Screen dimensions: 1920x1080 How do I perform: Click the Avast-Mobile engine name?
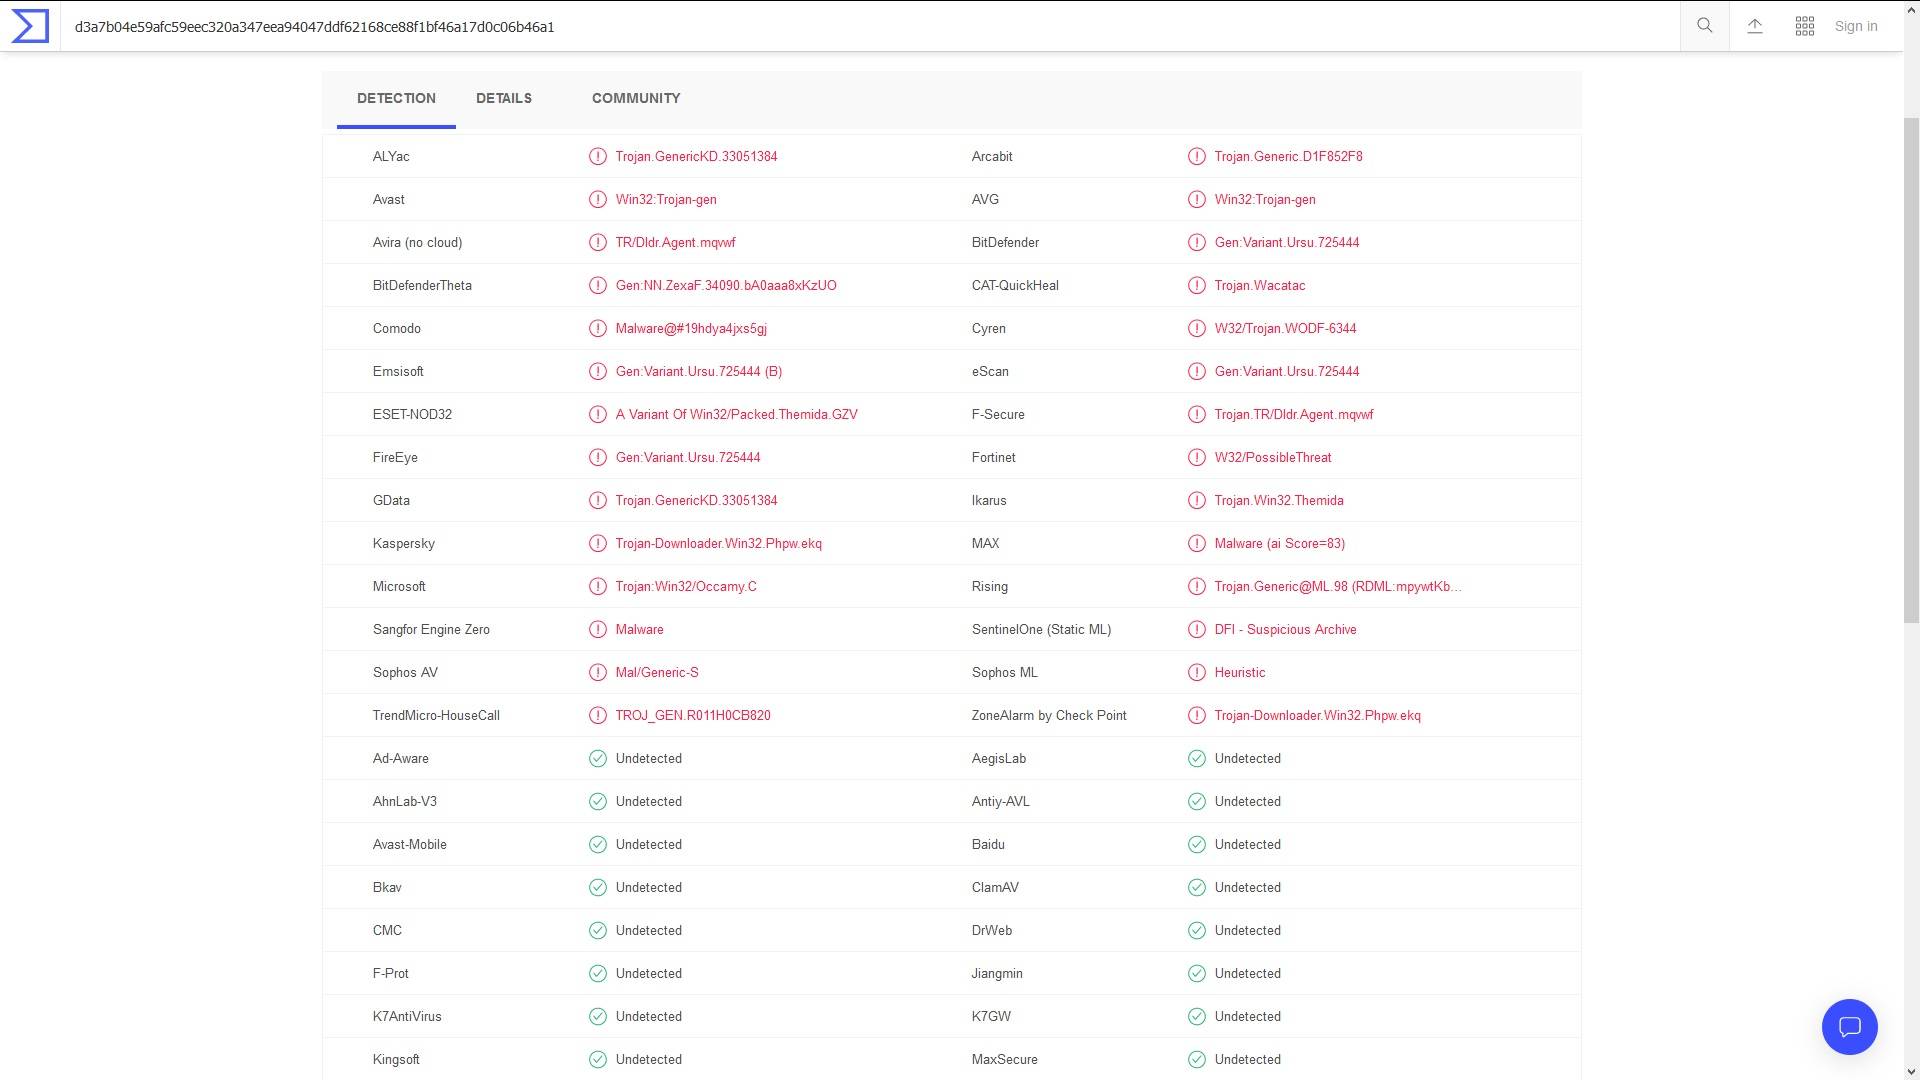coord(409,845)
